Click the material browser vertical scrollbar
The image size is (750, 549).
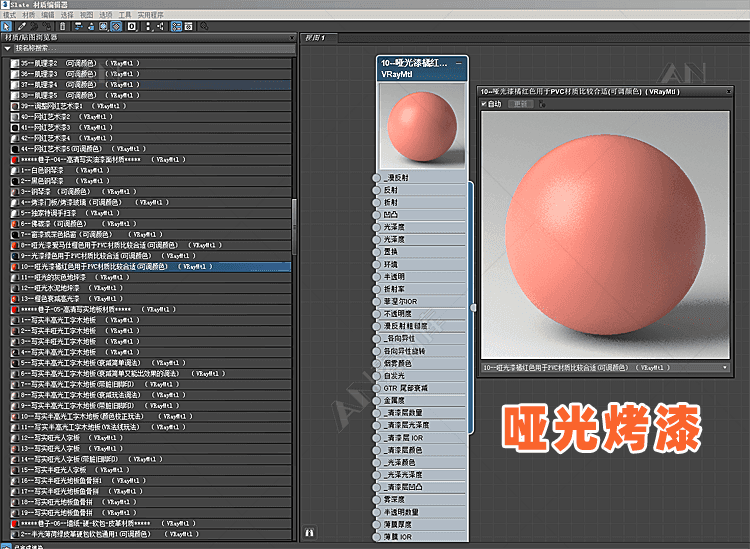(x=294, y=227)
